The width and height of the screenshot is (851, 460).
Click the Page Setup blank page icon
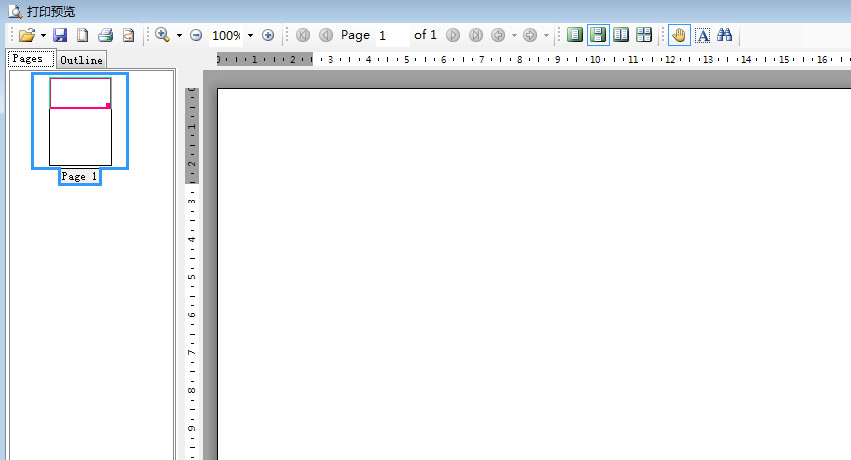pos(82,35)
